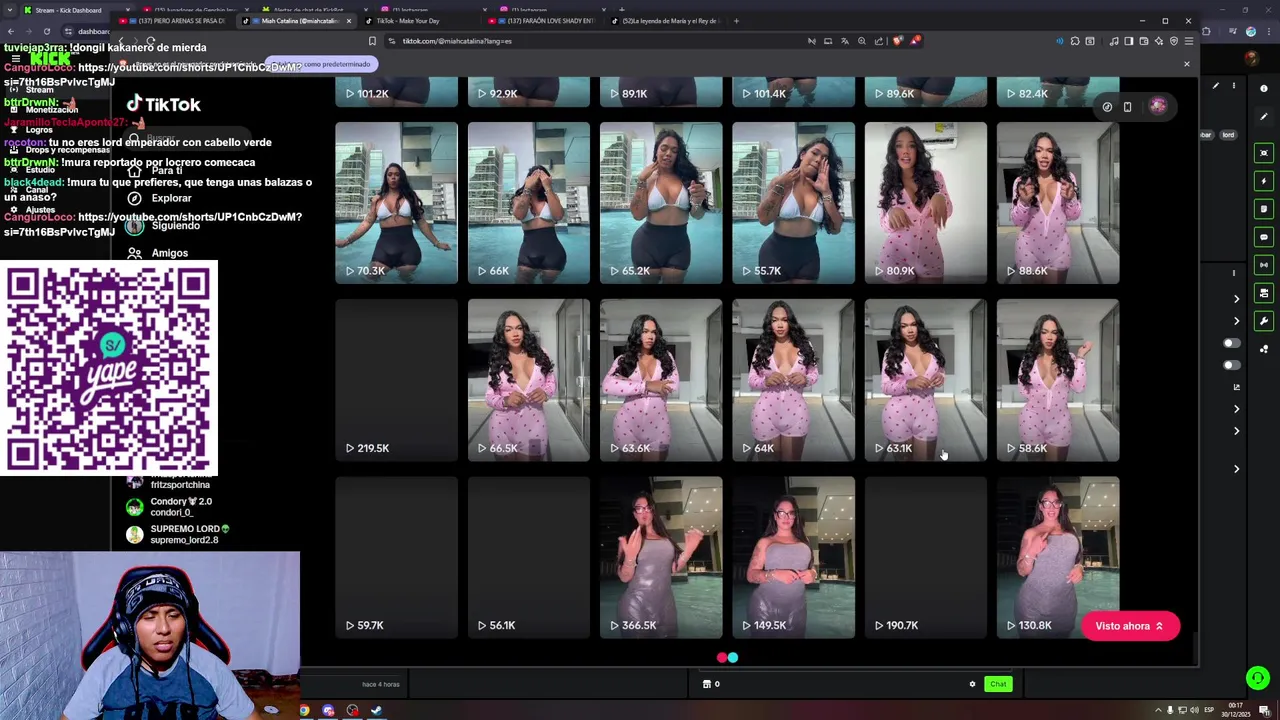This screenshot has height=720, width=1280.
Task: Toggle the second switch in Kick panel
Action: 1232,365
